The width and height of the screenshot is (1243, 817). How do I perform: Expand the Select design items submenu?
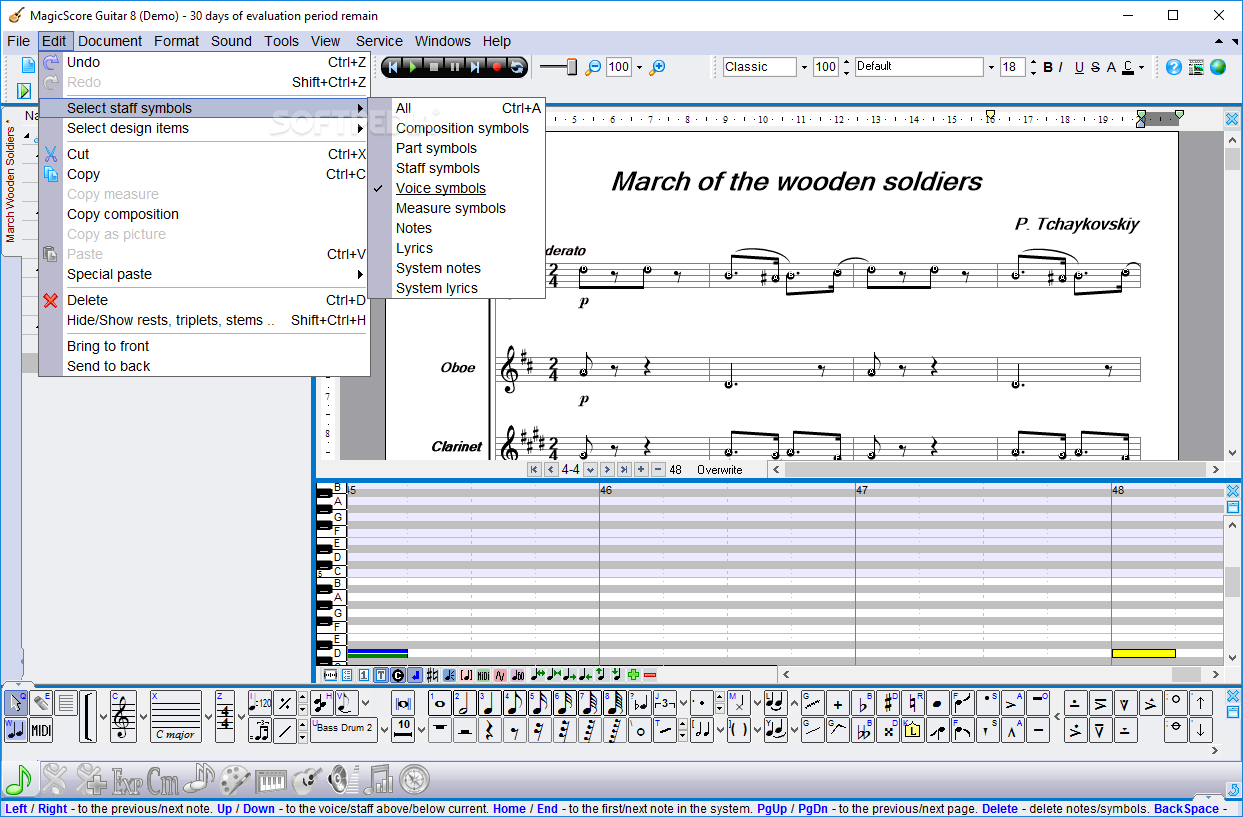pos(204,128)
